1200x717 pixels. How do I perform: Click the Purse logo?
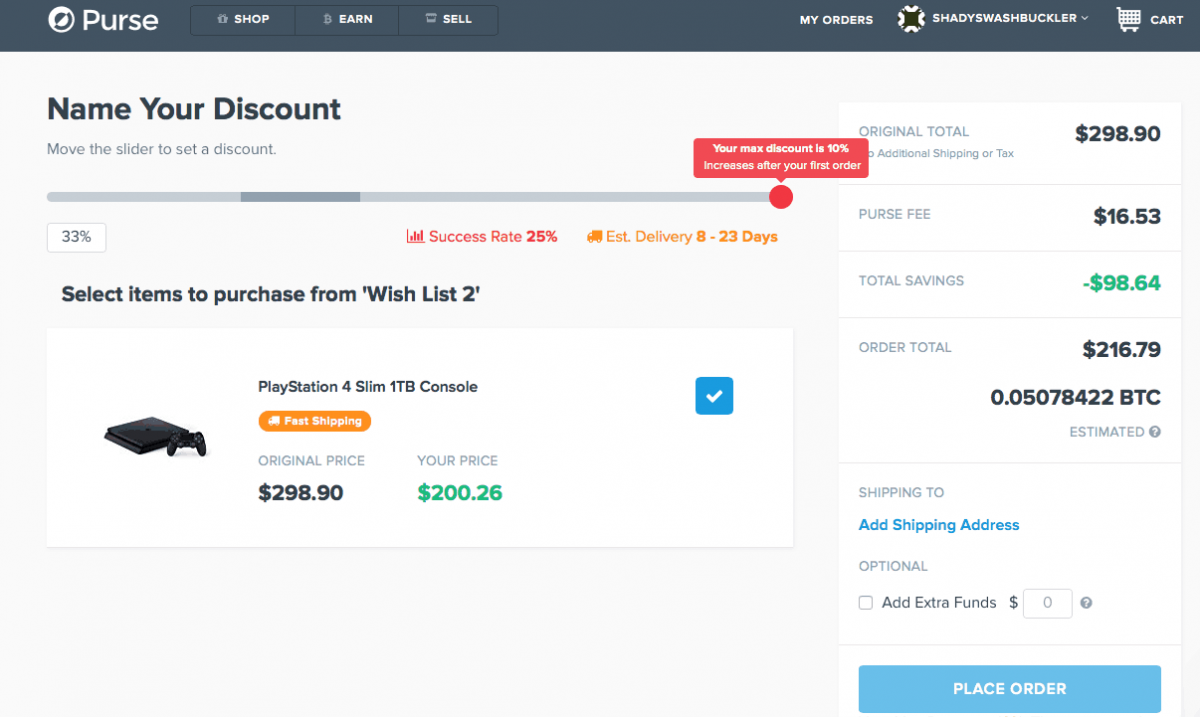click(x=103, y=20)
